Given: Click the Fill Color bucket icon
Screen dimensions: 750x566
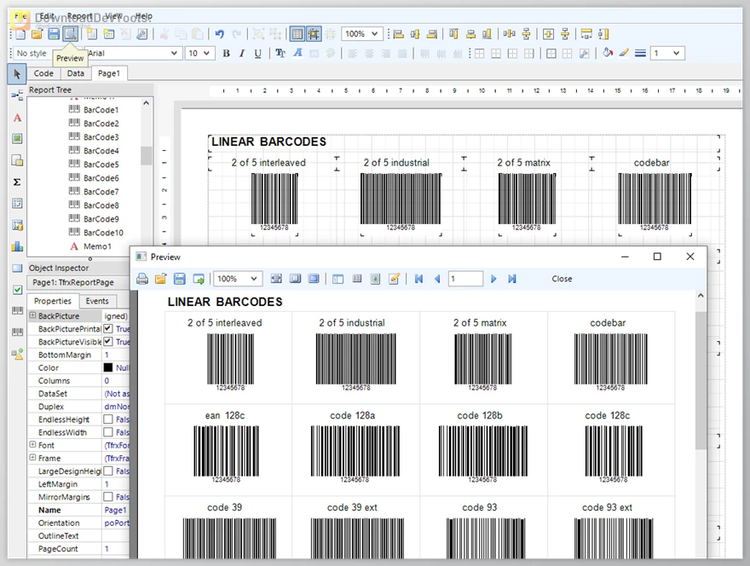Looking at the screenshot, I should click(x=607, y=53).
